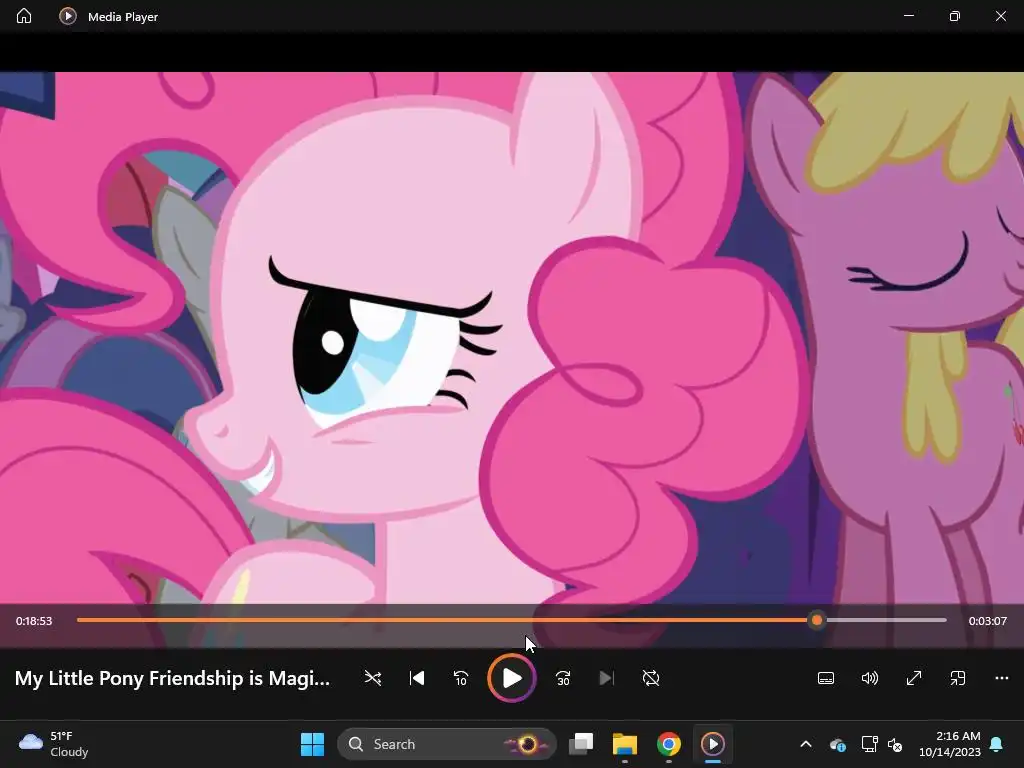Click remaining time 0:03:07
1024x768 pixels.
click(x=987, y=621)
